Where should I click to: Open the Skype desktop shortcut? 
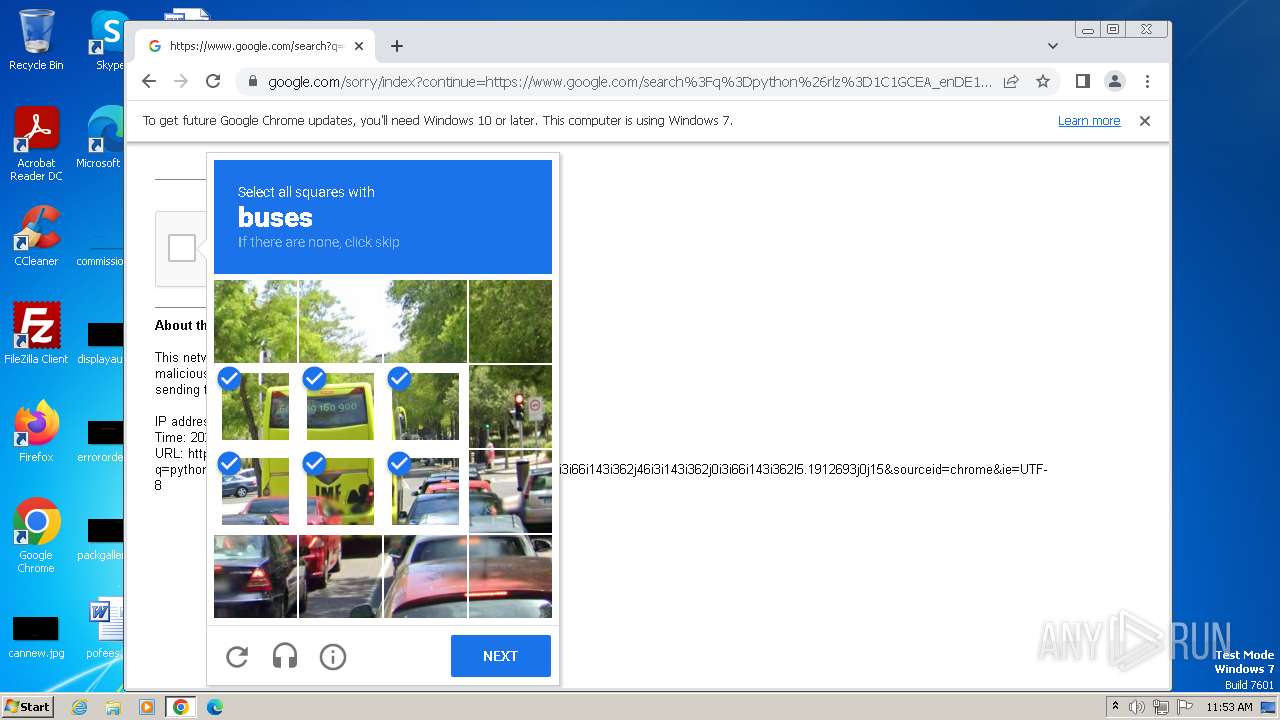[x=108, y=40]
